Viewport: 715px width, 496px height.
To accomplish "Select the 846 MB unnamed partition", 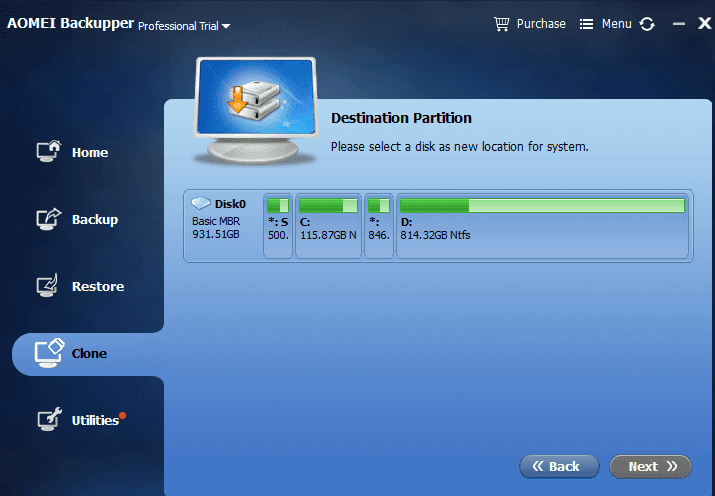I will point(379,226).
